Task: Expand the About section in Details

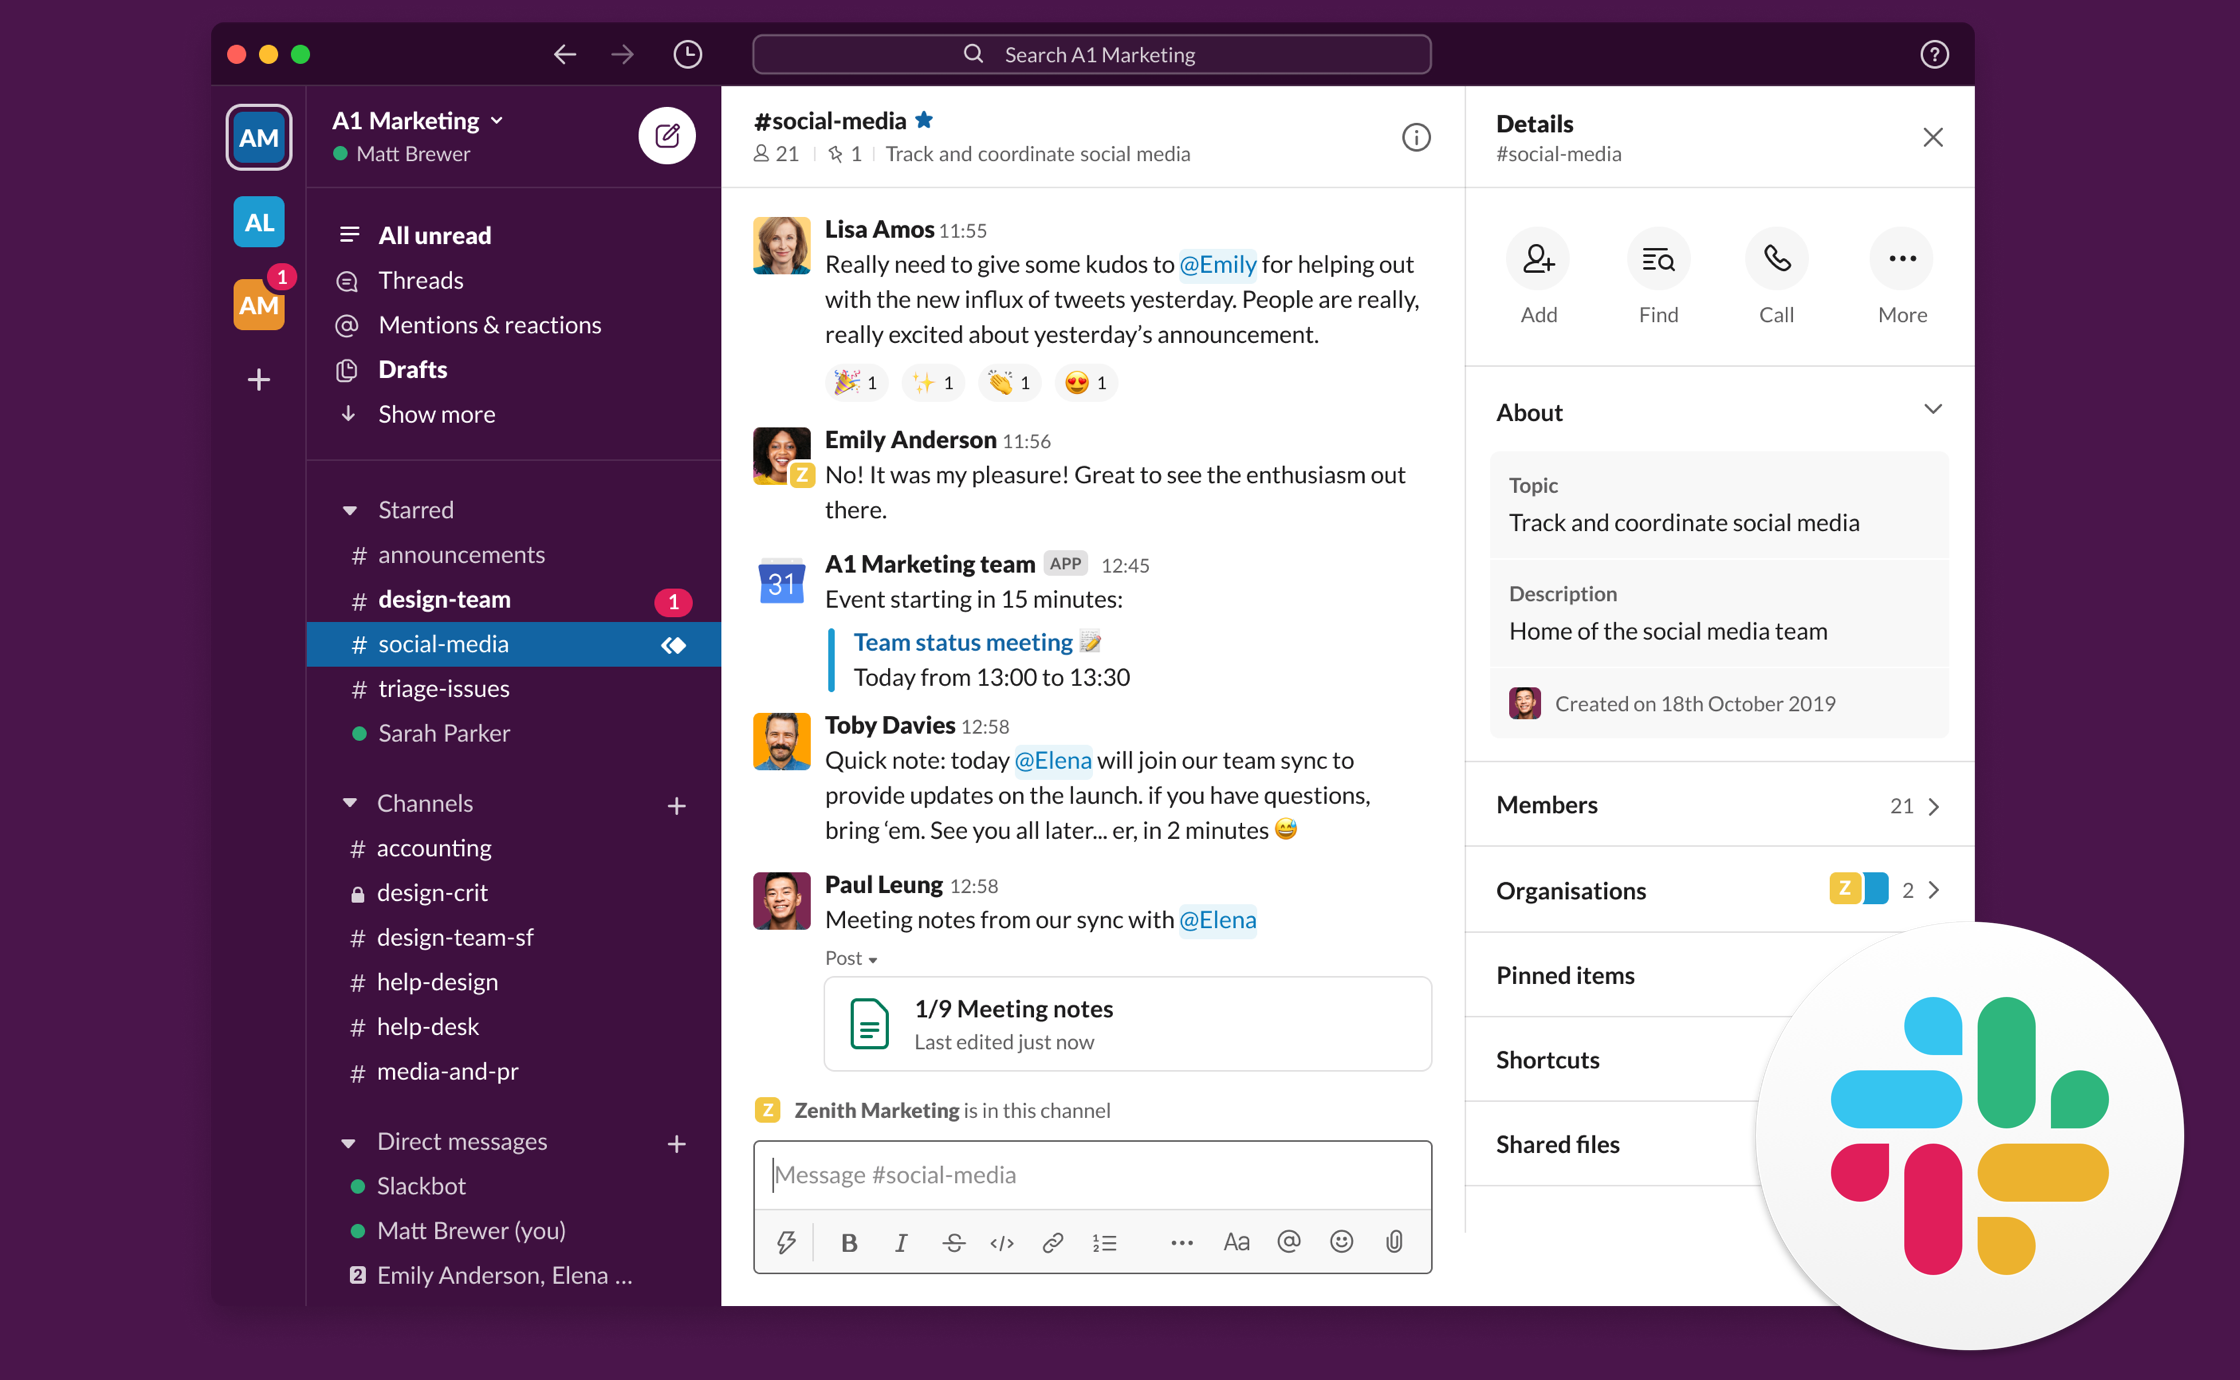Action: tap(1936, 413)
